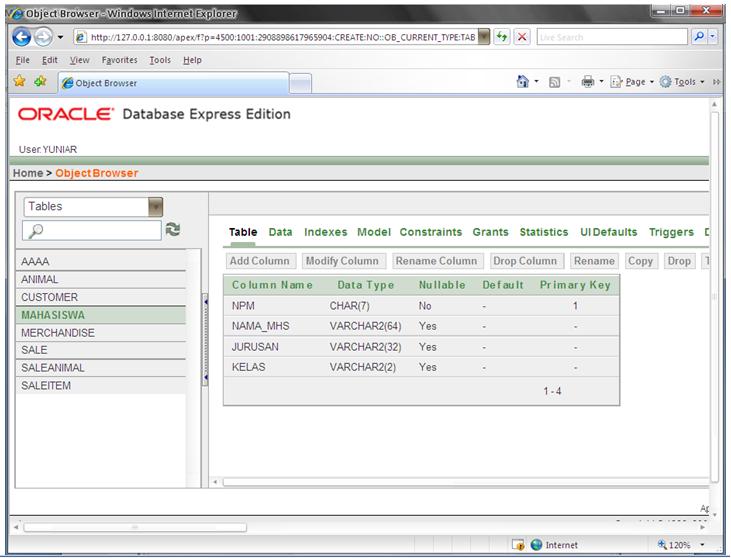Switch to the Grants tab
This screenshot has height=558, width=731.
point(490,232)
